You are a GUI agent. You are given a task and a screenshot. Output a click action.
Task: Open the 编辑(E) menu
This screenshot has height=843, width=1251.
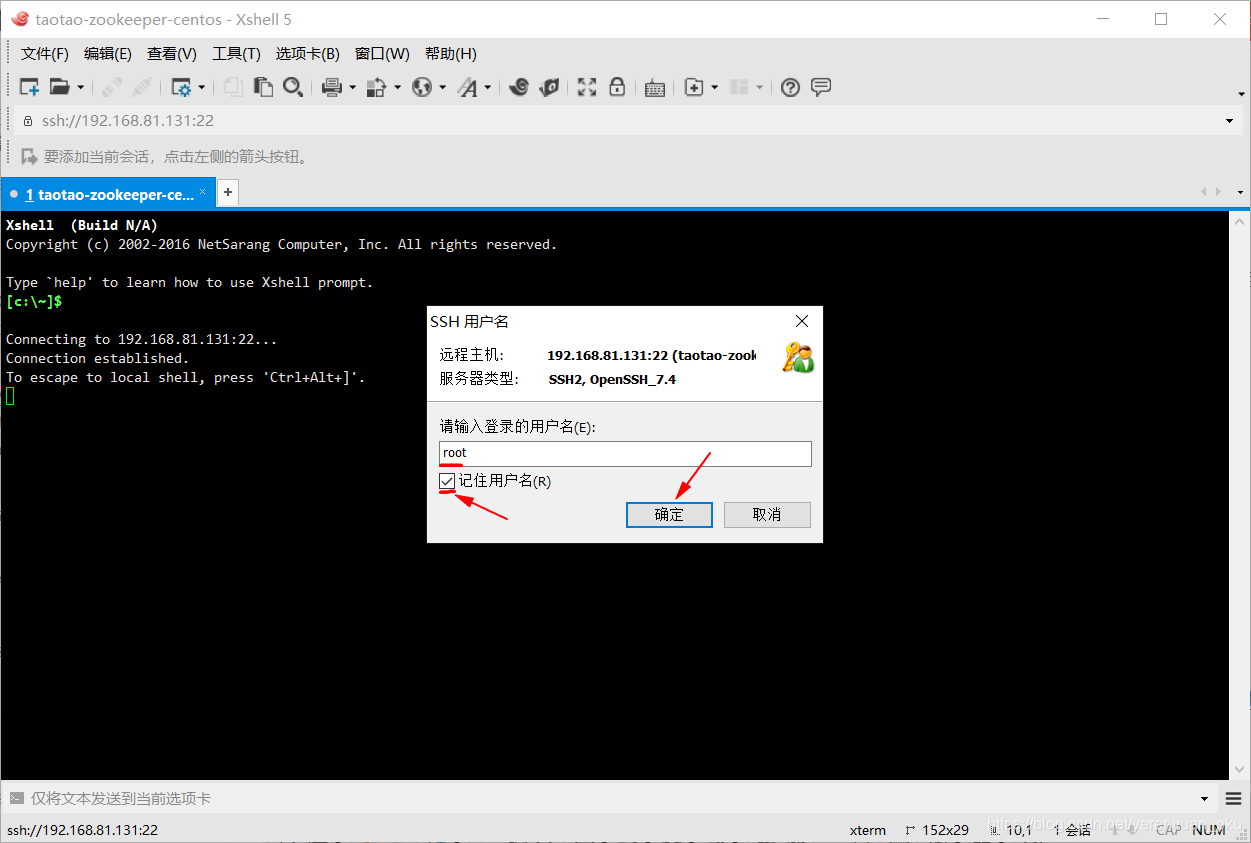point(108,54)
